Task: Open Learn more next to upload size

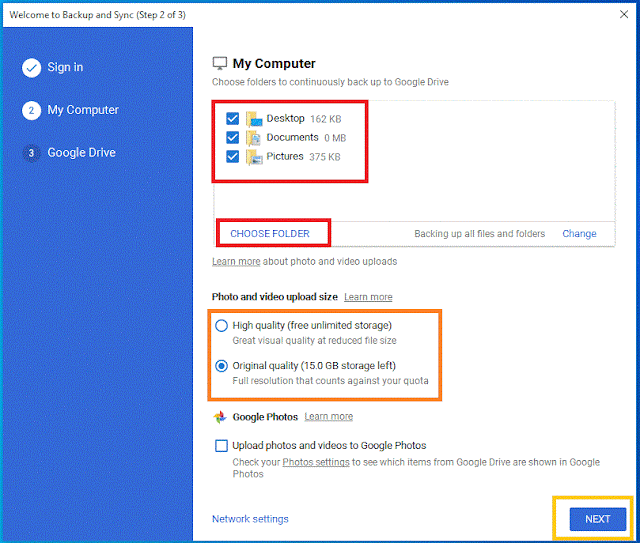Action: 368,297
